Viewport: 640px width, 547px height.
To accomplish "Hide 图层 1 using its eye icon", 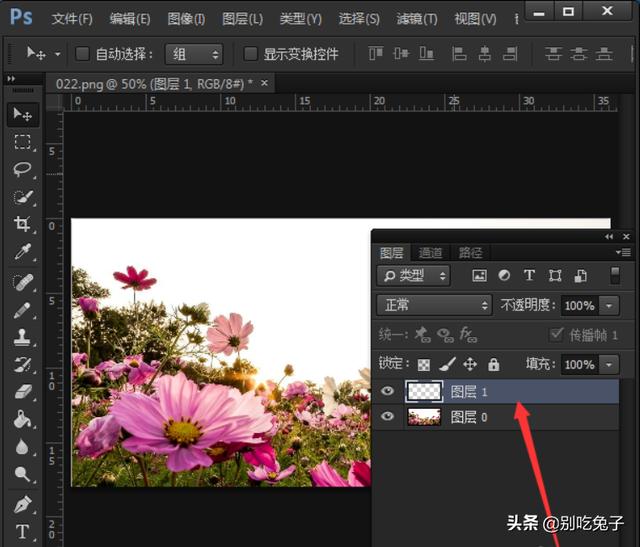I will pos(388,392).
